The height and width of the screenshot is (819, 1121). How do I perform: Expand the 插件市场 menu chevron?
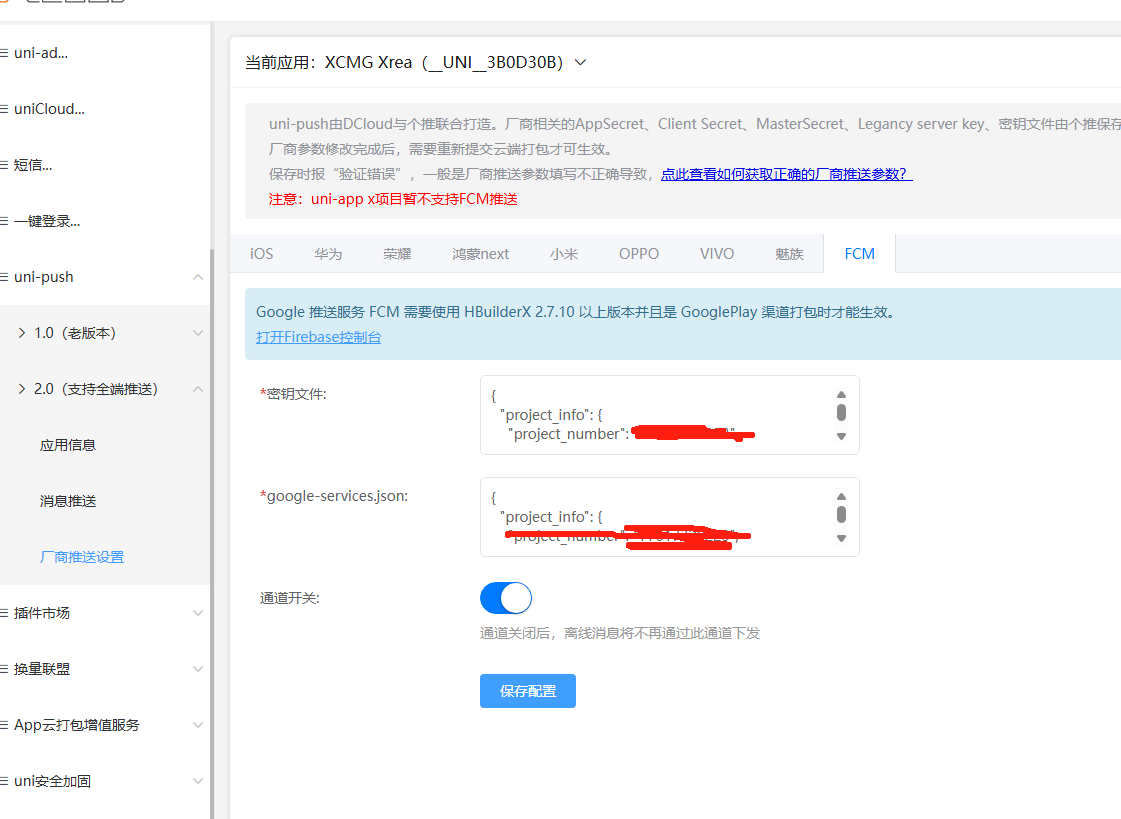click(198, 613)
